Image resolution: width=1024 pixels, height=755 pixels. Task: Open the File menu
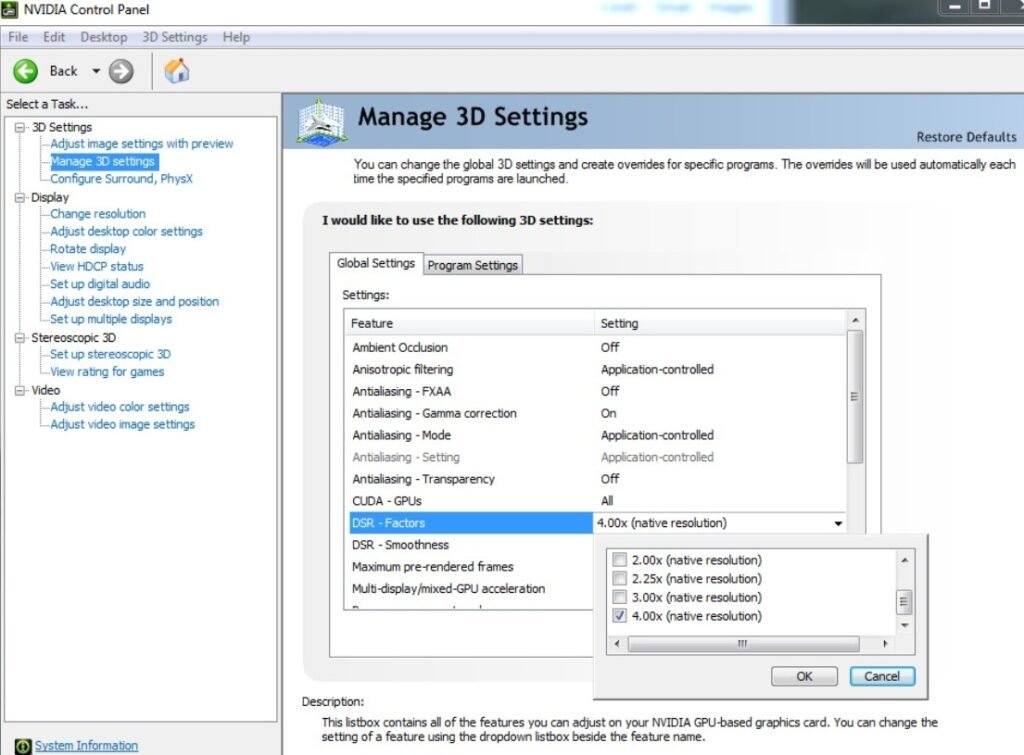click(18, 37)
